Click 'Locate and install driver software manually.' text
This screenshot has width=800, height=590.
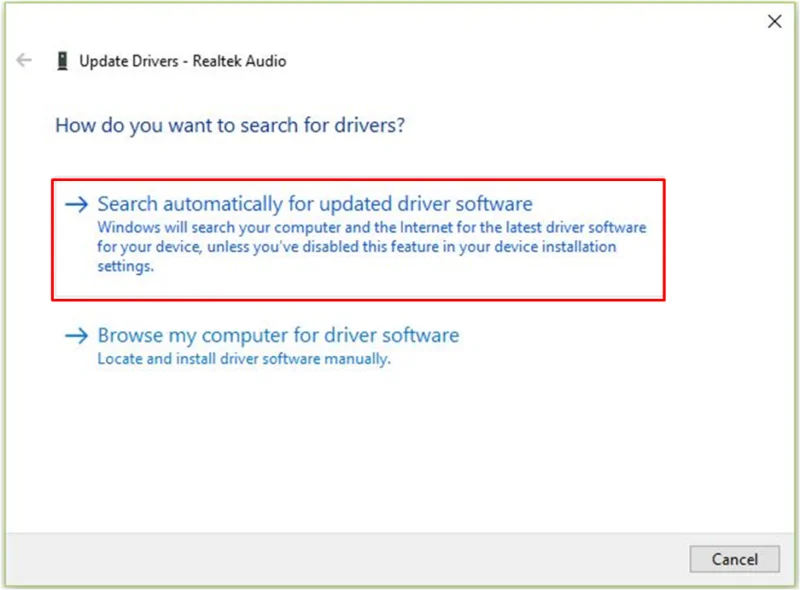[x=244, y=359]
